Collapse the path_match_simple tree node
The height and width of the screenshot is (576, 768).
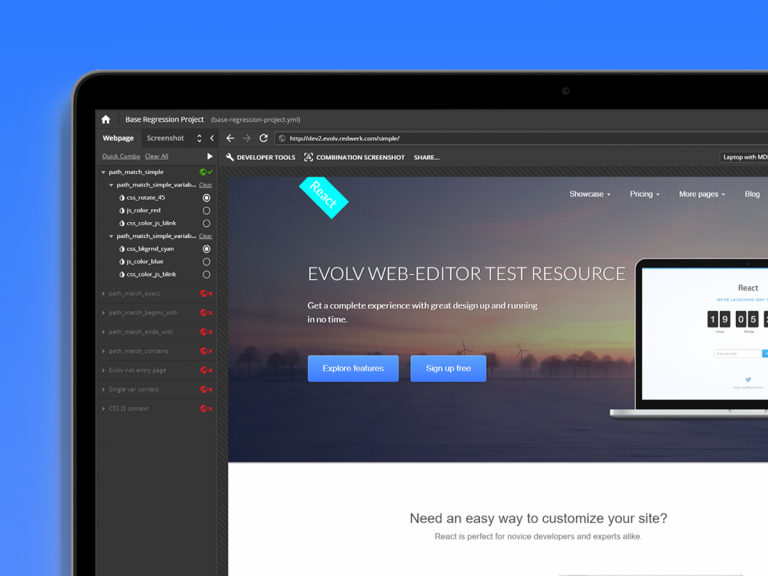[x=103, y=172]
